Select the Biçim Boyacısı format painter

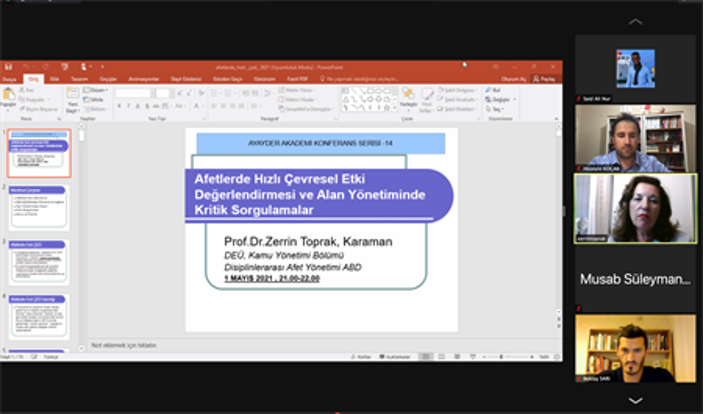[39, 109]
